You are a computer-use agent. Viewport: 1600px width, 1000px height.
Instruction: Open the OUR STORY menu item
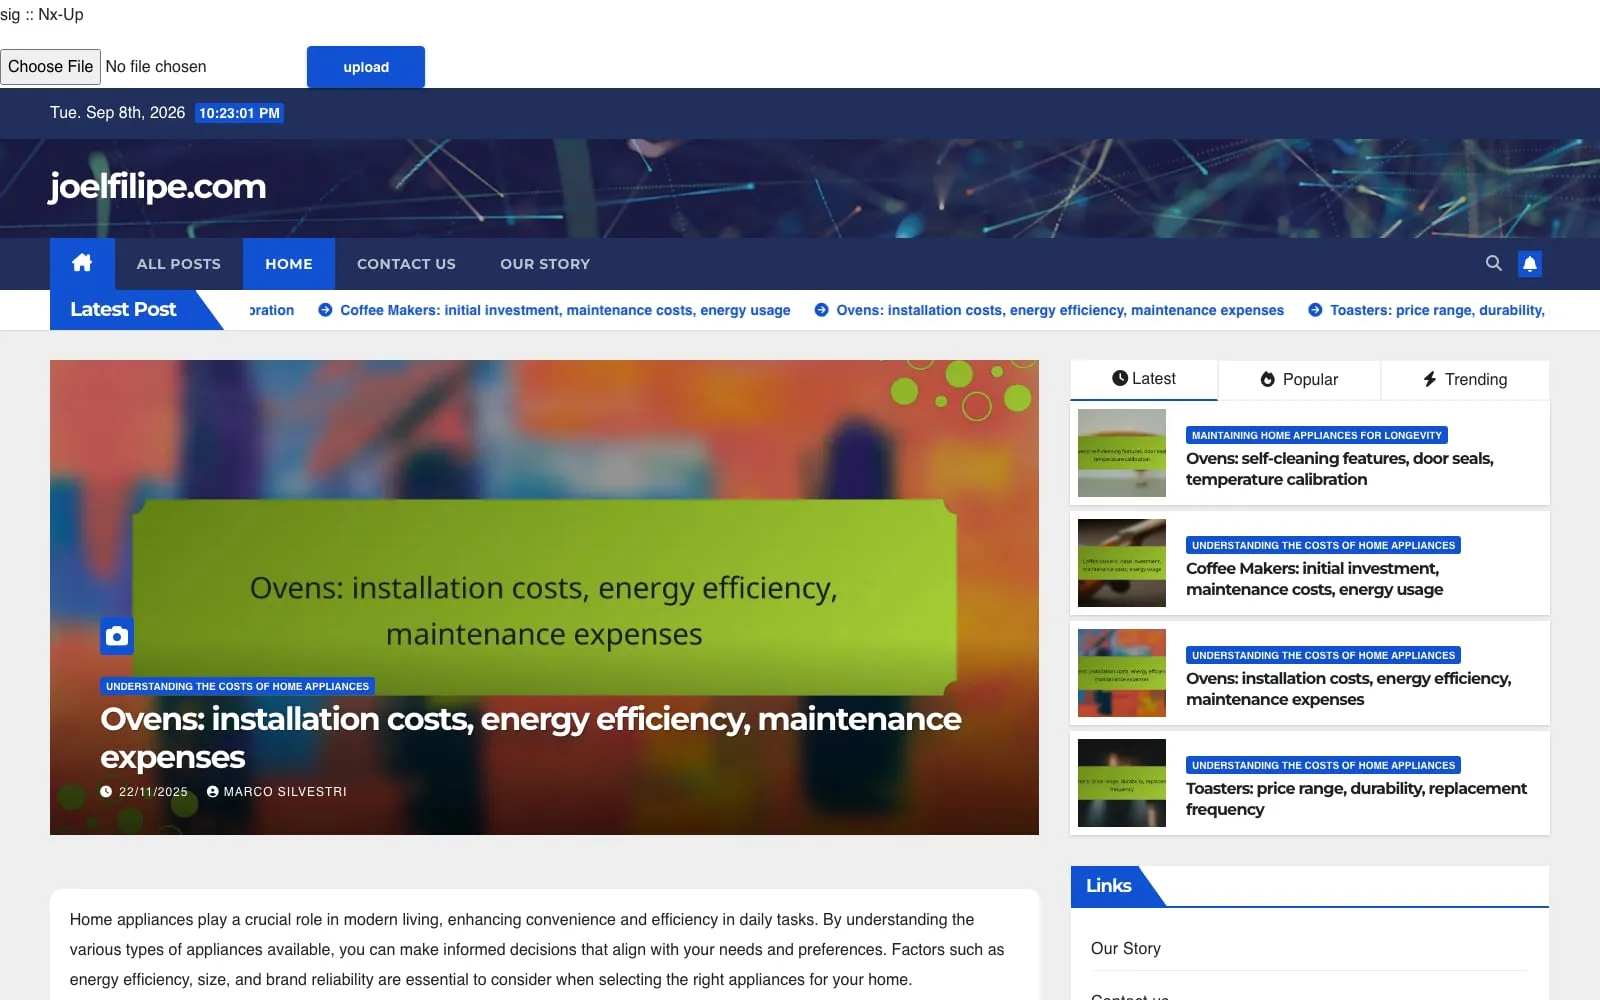tap(545, 264)
